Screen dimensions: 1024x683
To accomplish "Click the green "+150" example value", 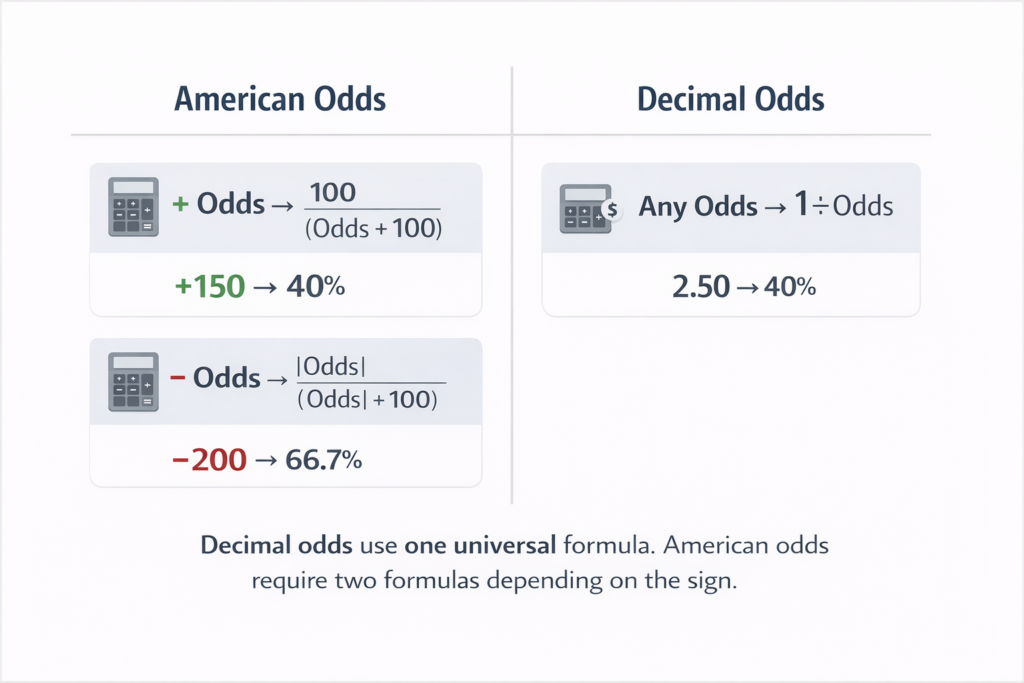I will click(x=208, y=286).
